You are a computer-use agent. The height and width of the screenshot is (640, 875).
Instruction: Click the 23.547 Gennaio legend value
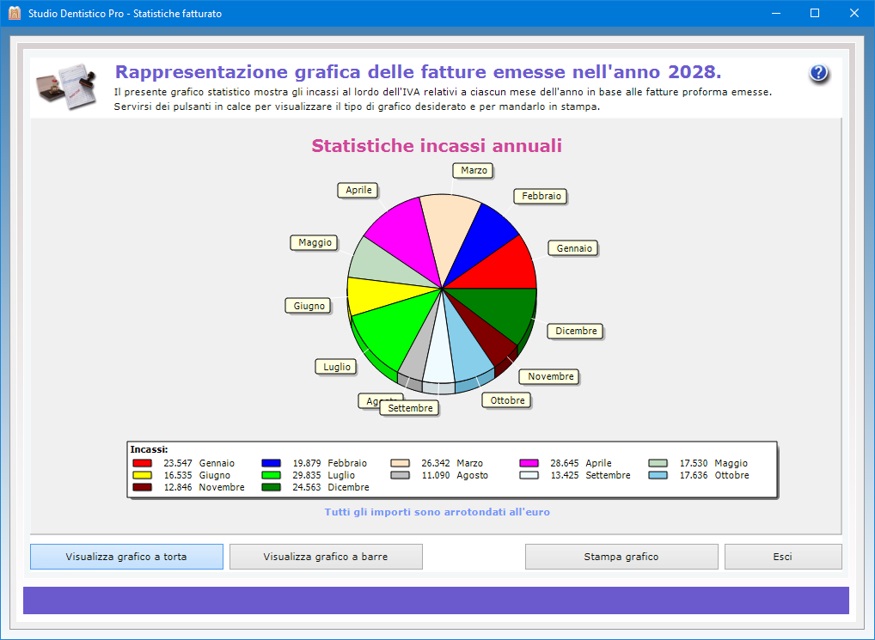tap(177, 463)
